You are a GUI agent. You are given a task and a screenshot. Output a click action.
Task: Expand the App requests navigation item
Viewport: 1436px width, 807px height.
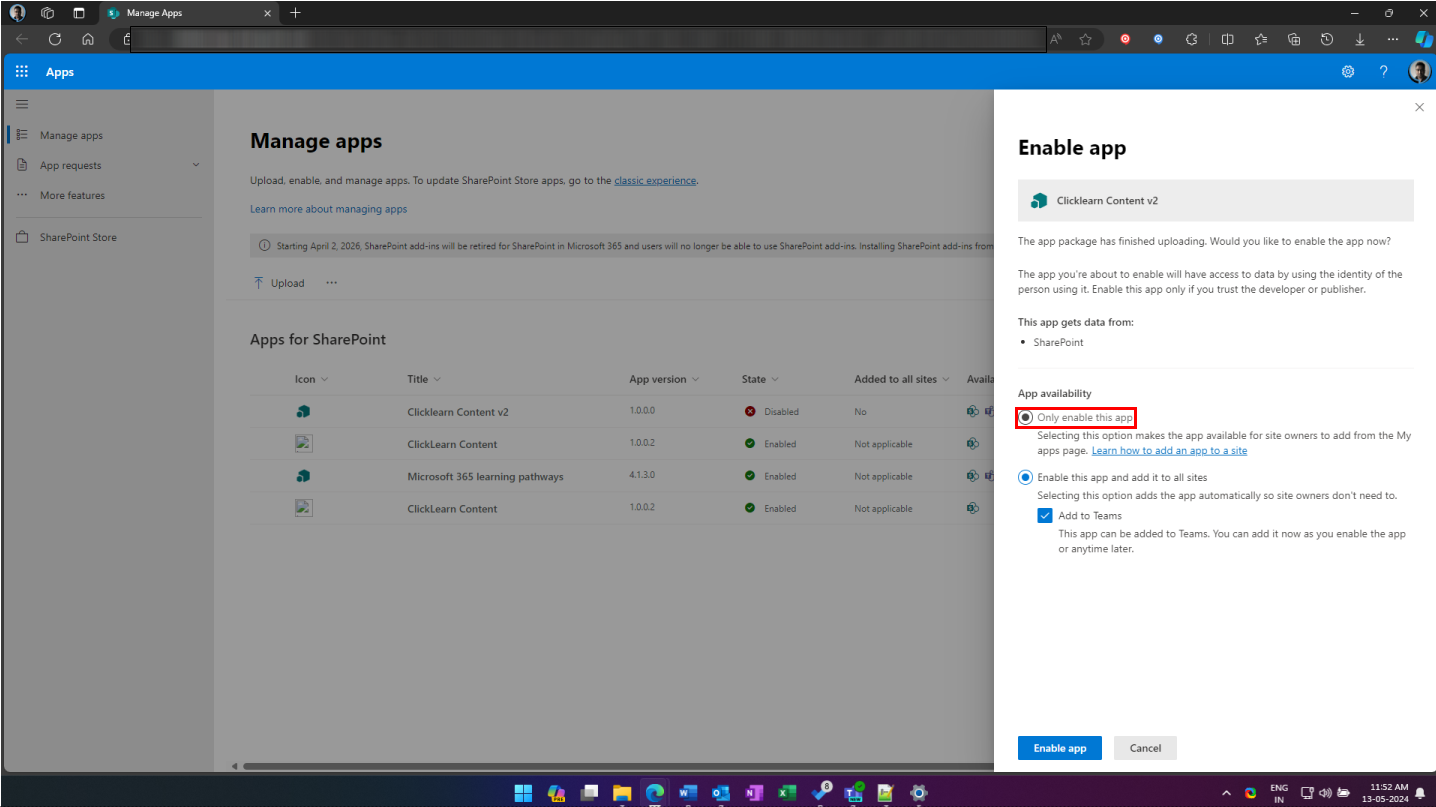tap(196, 165)
